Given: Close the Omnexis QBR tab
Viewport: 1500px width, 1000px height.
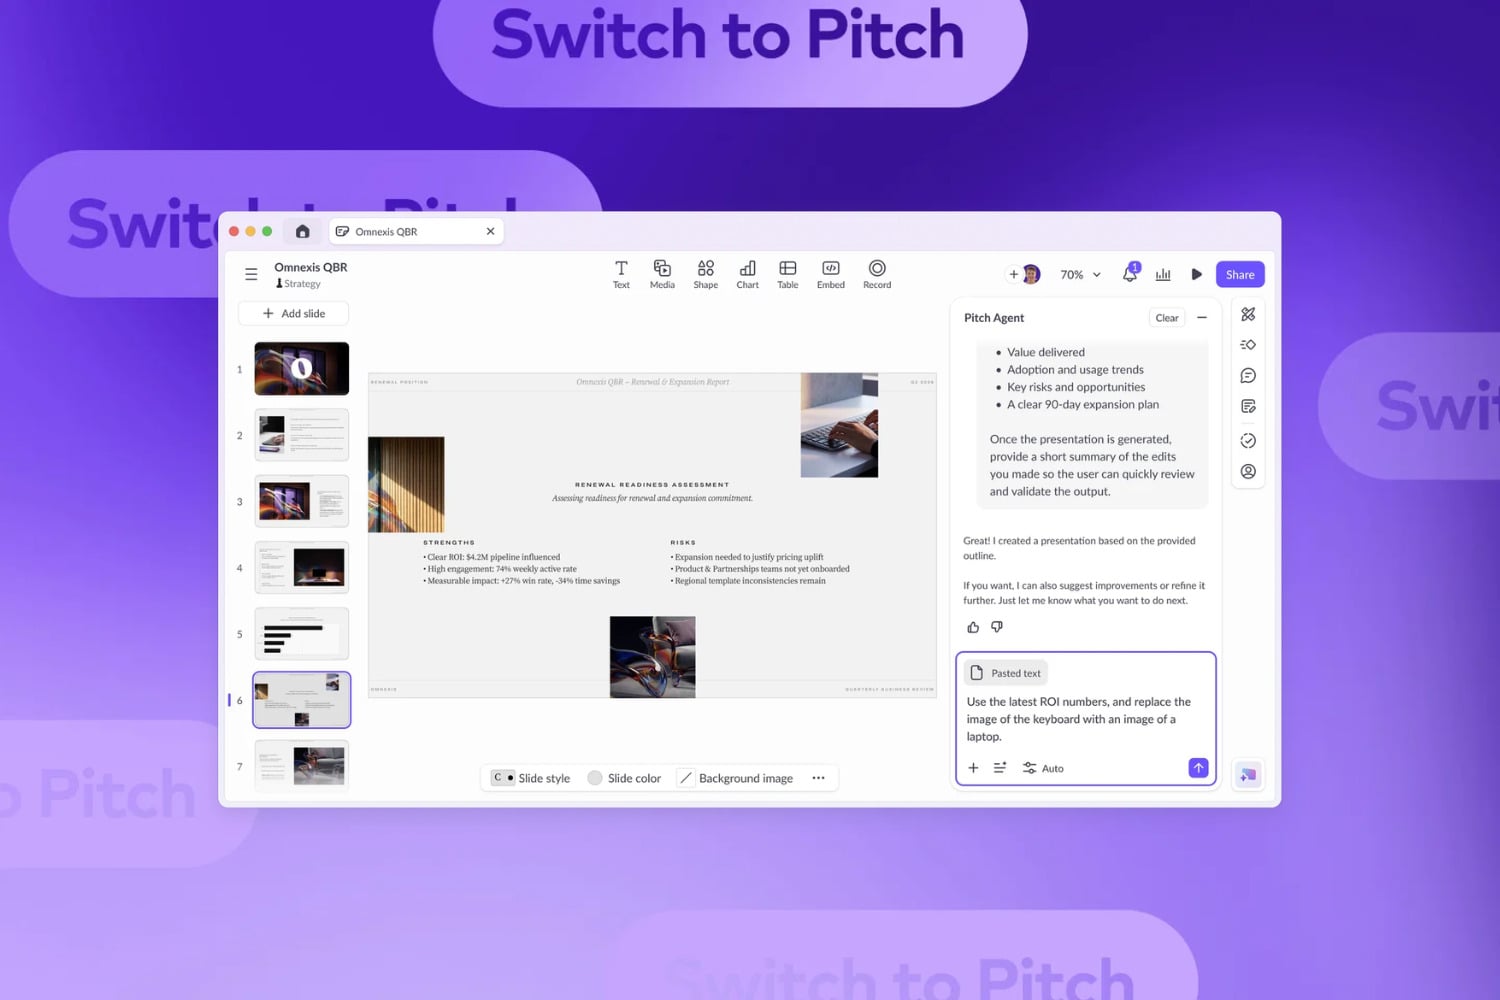Looking at the screenshot, I should click(x=490, y=231).
